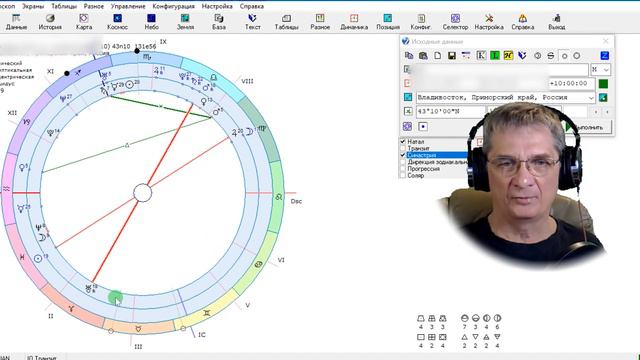Click the Sun glyph in Pisces sector
Image resolution: width=640 pixels, height=360 pixels.
pos(38,258)
